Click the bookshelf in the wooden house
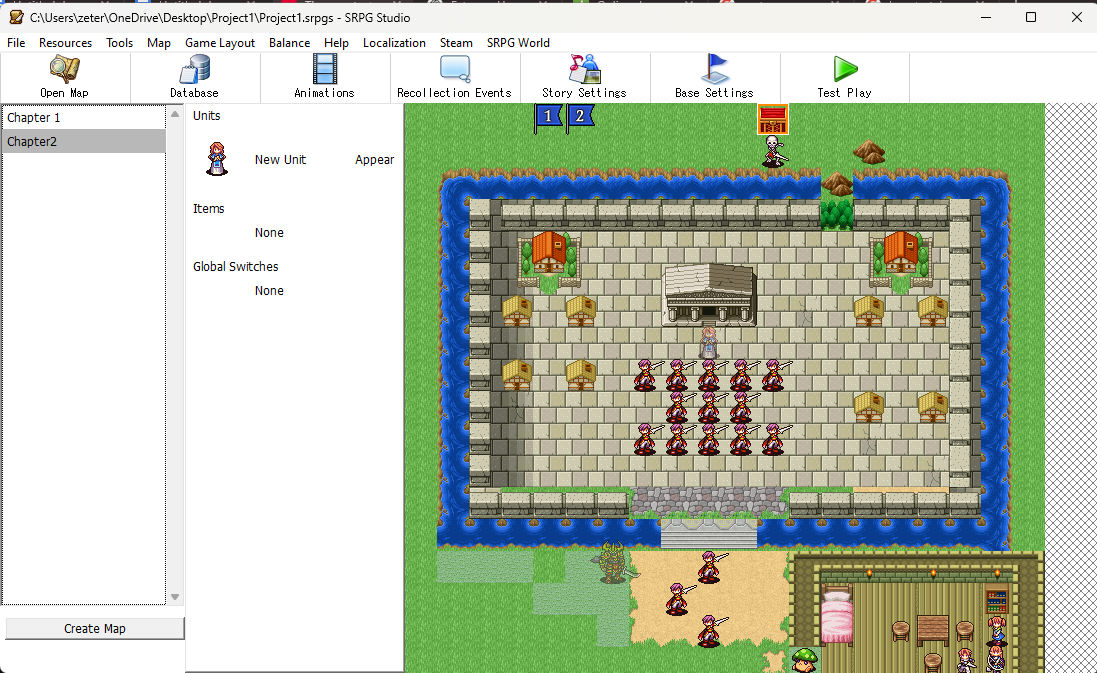1097x673 pixels. pyautogui.click(x=997, y=602)
